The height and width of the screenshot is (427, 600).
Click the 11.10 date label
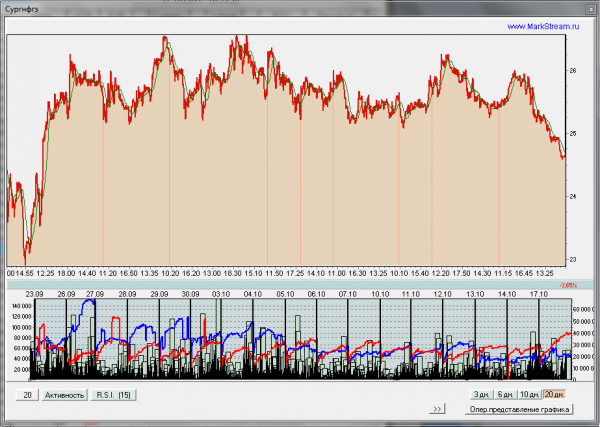pos(411,294)
